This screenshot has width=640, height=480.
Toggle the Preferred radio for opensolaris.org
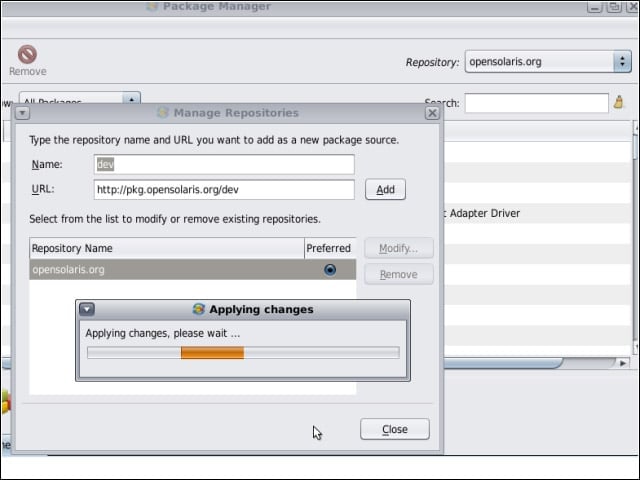coord(330,270)
